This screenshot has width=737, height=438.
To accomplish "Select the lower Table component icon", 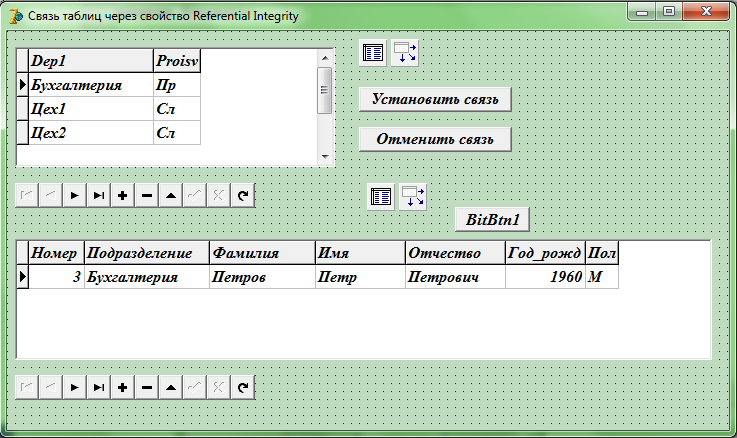I will point(381,196).
